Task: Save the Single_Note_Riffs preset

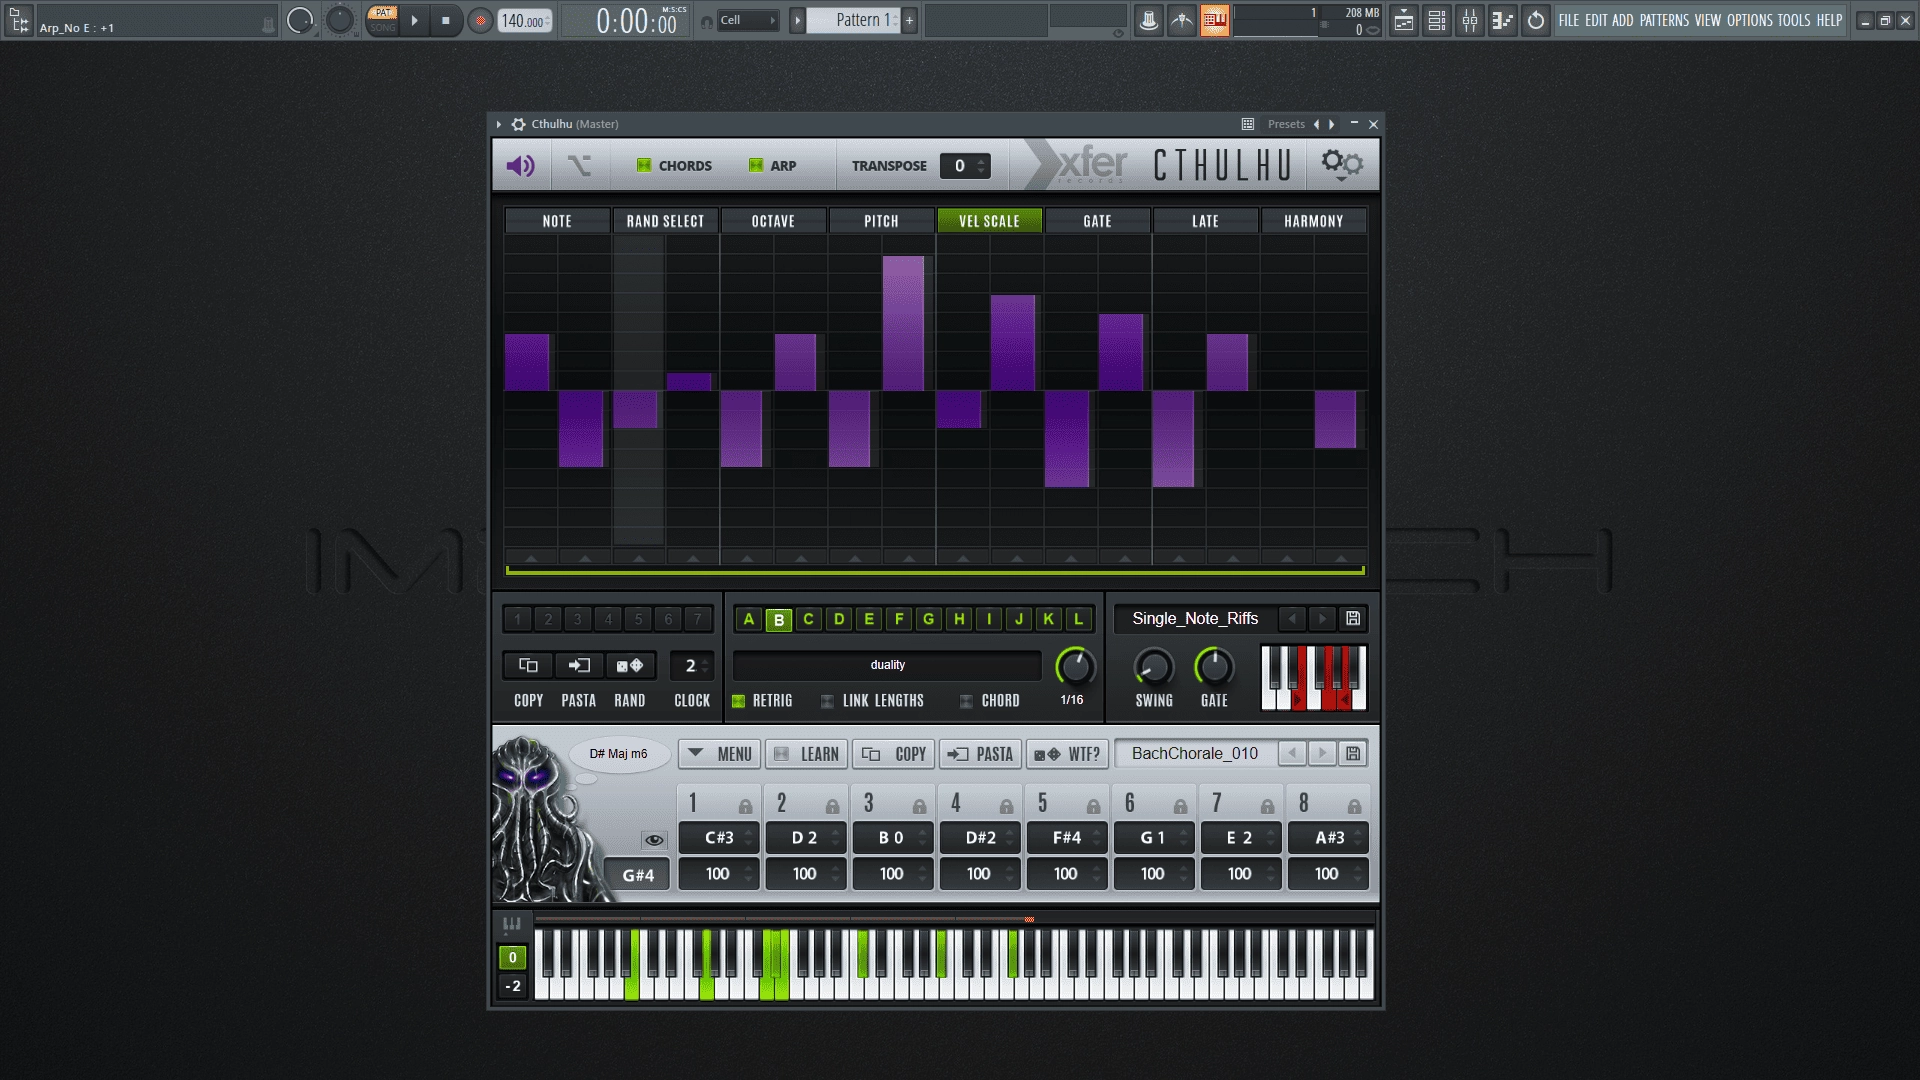Action: (x=1353, y=619)
